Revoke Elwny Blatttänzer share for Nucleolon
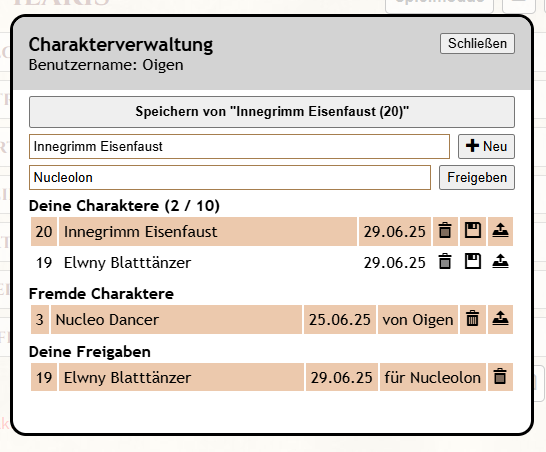The image size is (546, 452). point(500,377)
